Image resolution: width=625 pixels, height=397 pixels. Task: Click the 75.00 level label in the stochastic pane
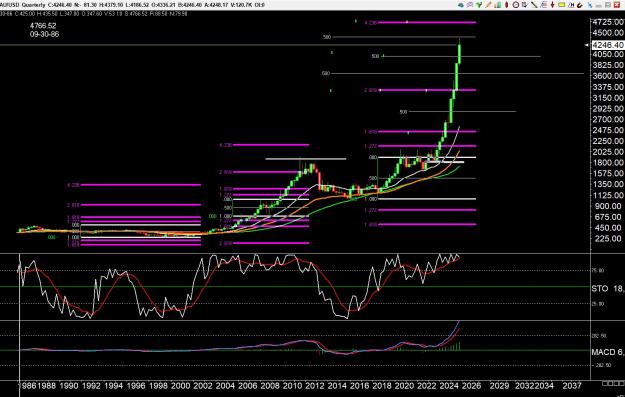tap(598, 271)
